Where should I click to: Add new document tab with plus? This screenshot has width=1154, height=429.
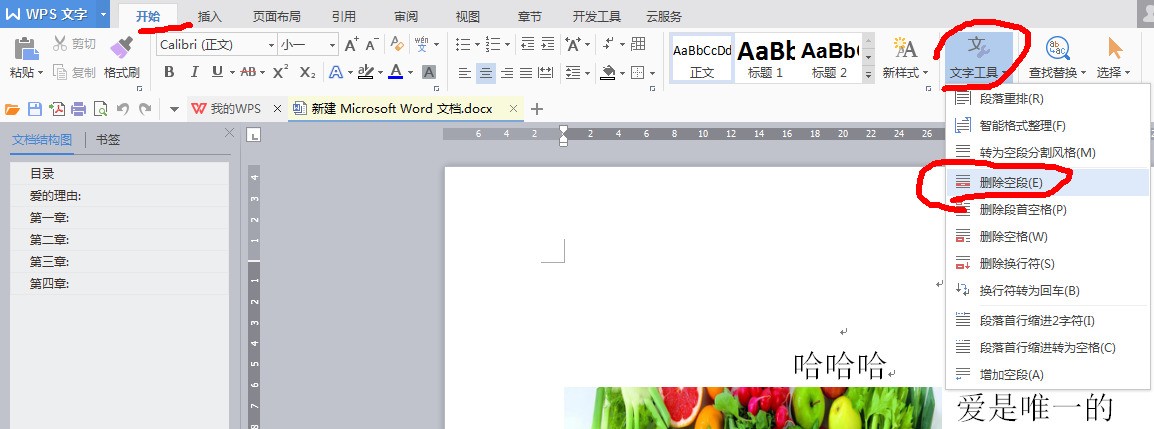click(537, 109)
